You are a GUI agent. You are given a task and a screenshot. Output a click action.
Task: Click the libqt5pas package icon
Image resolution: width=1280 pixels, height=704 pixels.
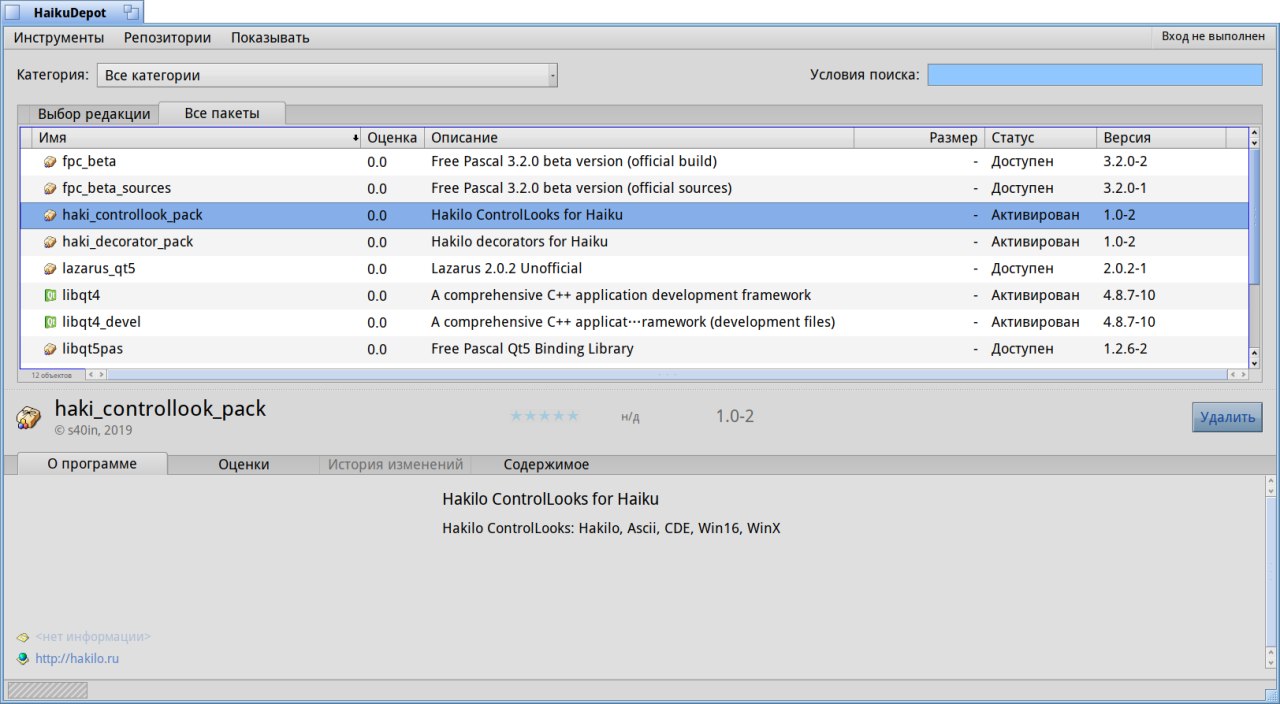[x=50, y=350]
